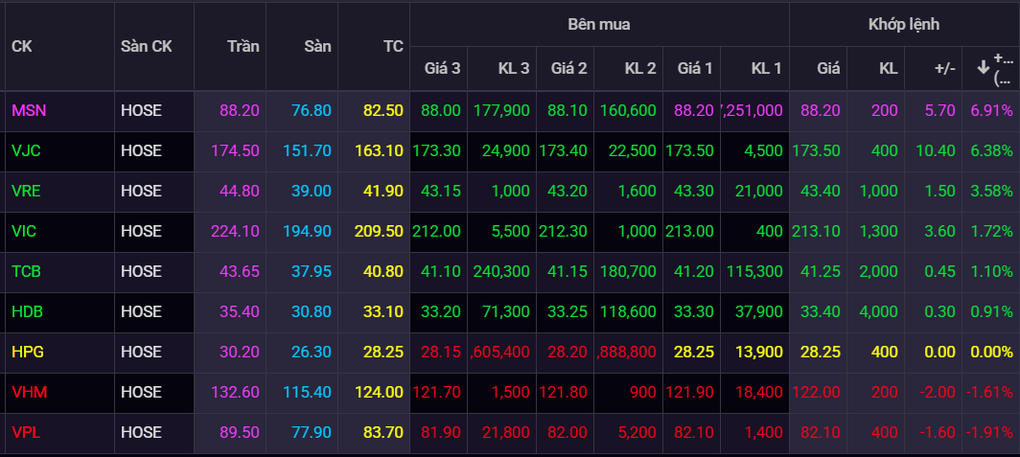The width and height of the screenshot is (1020, 457).
Task: Click the Giá 1 bid column header
Action: (x=695, y=68)
